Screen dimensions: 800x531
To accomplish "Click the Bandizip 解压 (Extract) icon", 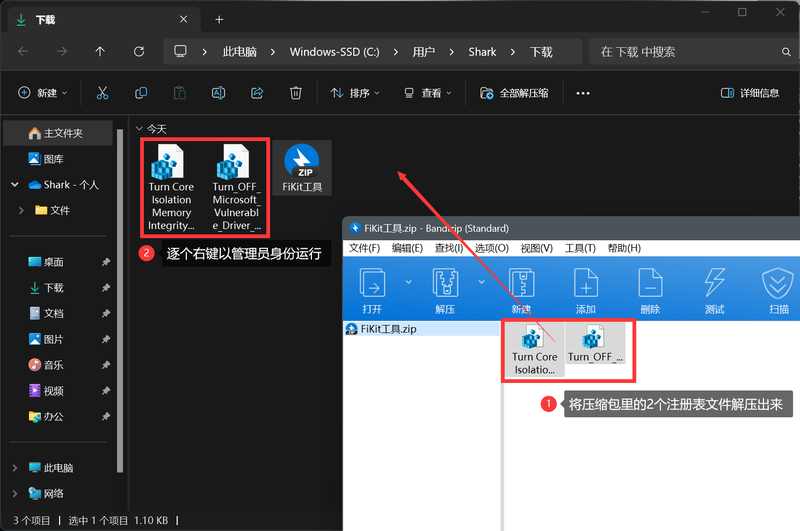I will pos(445,289).
